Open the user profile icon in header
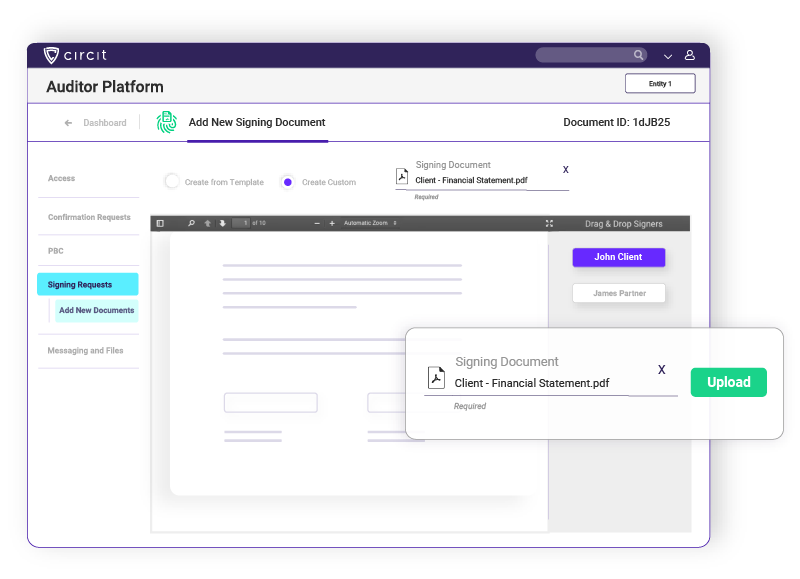The image size is (800, 579). tap(690, 55)
